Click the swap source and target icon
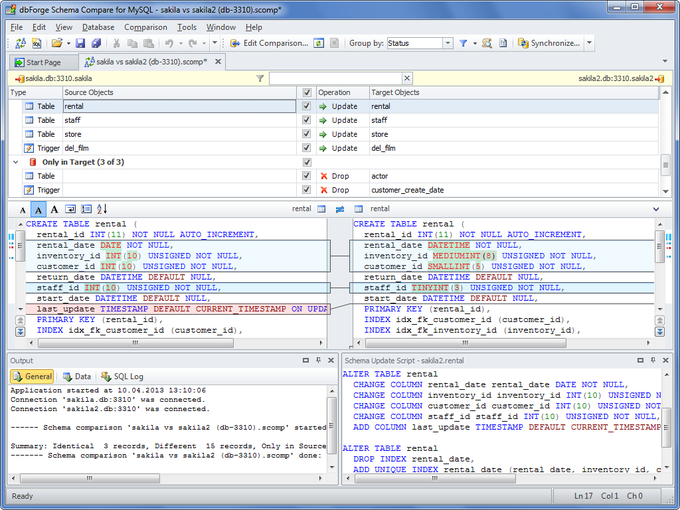Image resolution: width=680 pixels, height=510 pixels. (x=340, y=209)
